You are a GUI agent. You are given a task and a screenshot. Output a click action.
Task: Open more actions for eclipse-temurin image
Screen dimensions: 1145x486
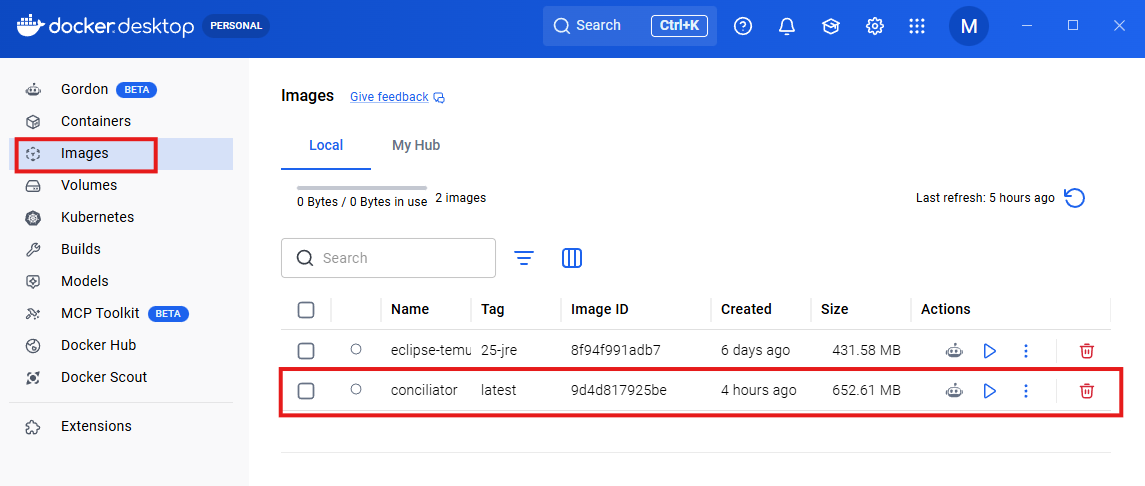1026,351
